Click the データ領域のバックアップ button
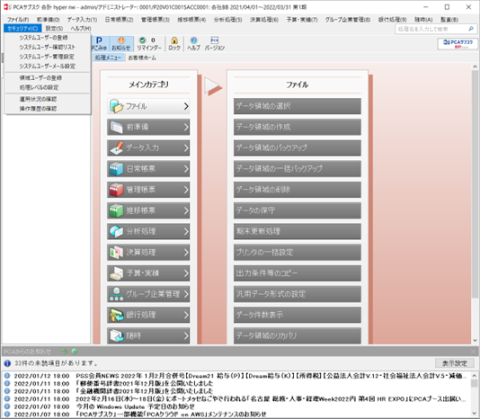 coord(297,148)
